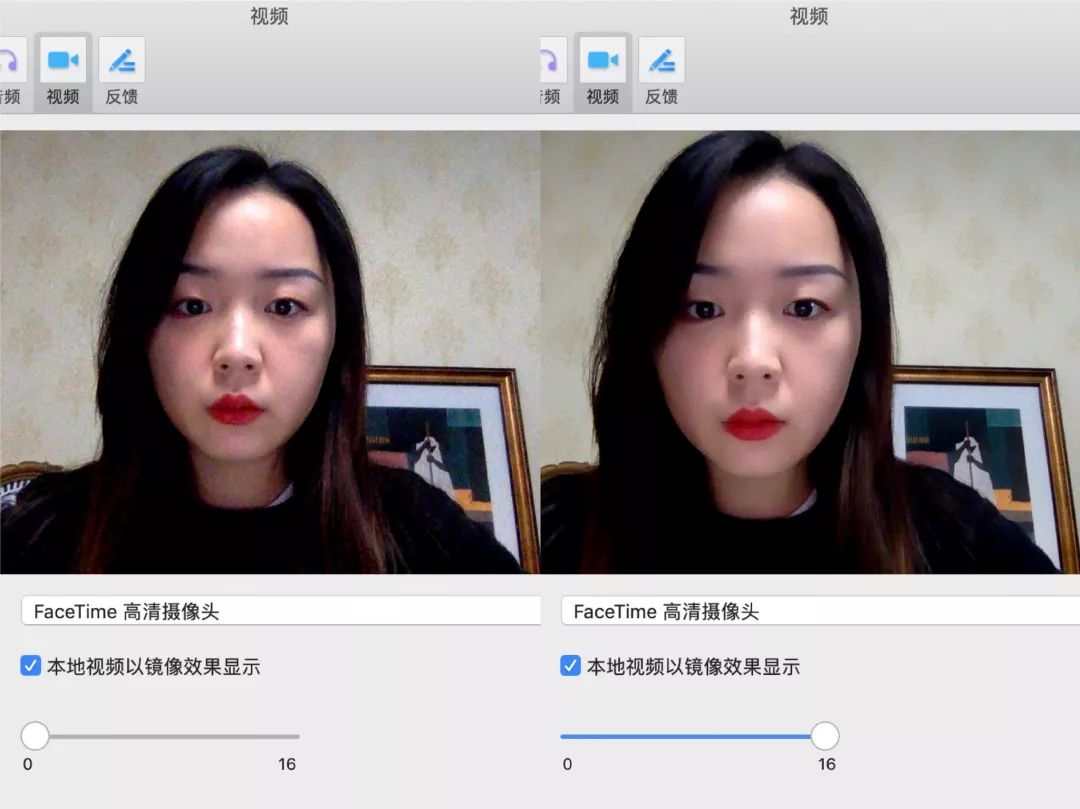Click right window mirror effect label text
Screen dimensions: 1080x809
click(x=694, y=666)
